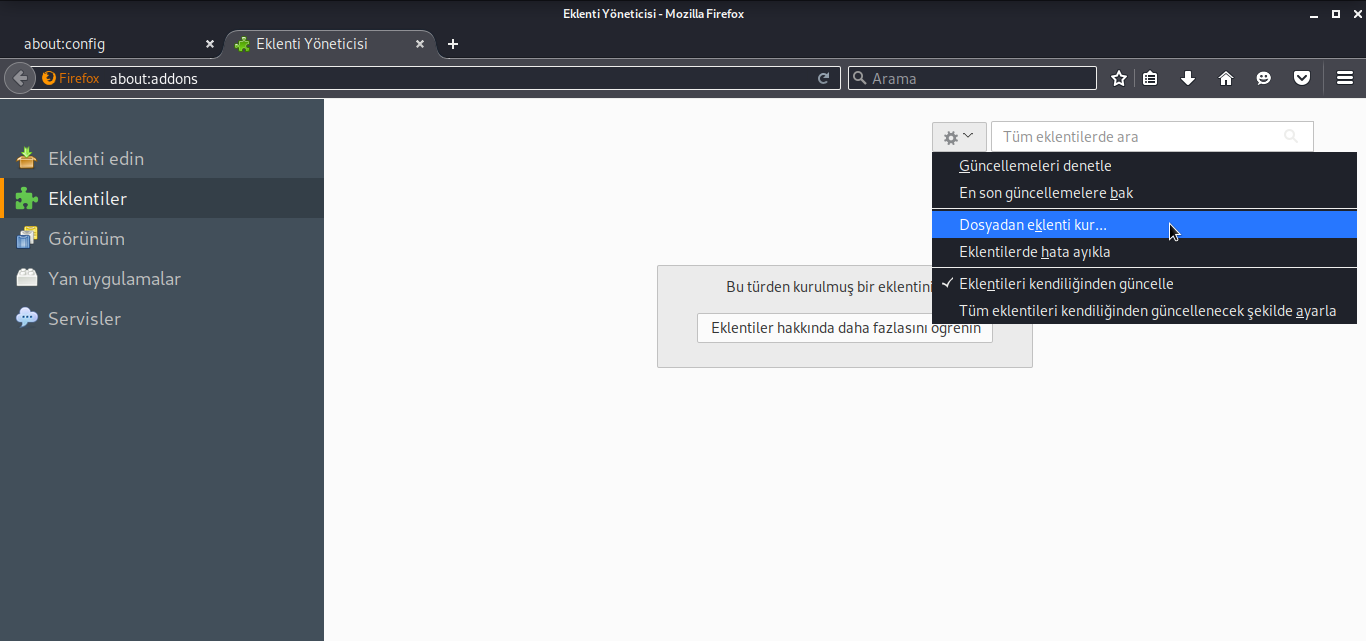1366x641 pixels.
Task: Go to home page icon
Action: [1226, 78]
